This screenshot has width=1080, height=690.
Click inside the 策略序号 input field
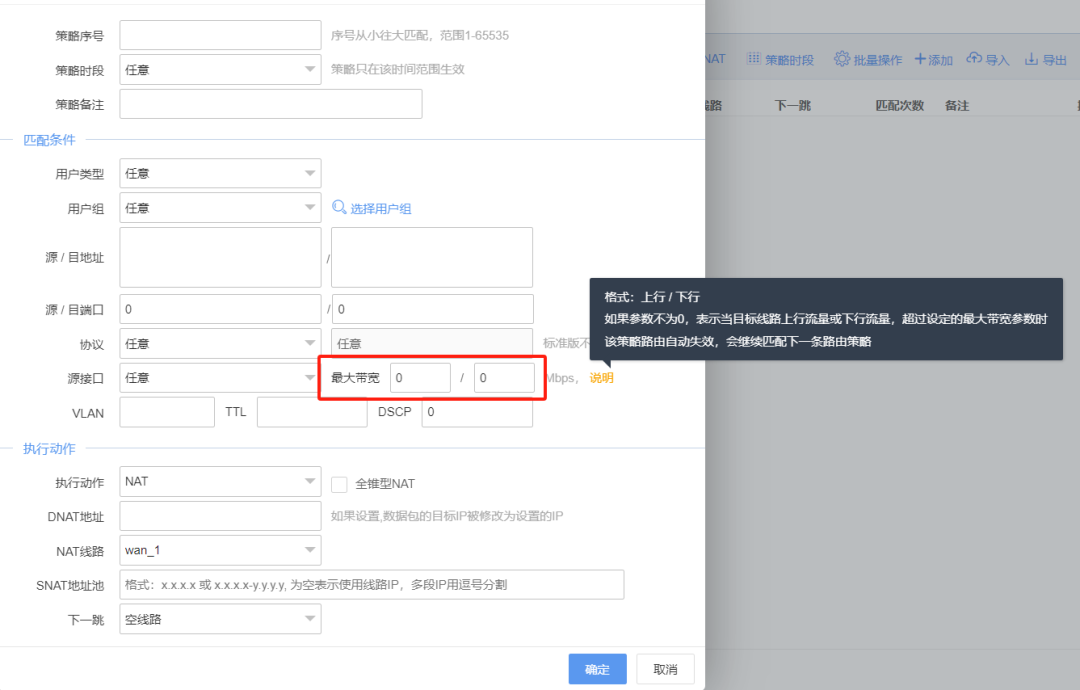pos(220,34)
